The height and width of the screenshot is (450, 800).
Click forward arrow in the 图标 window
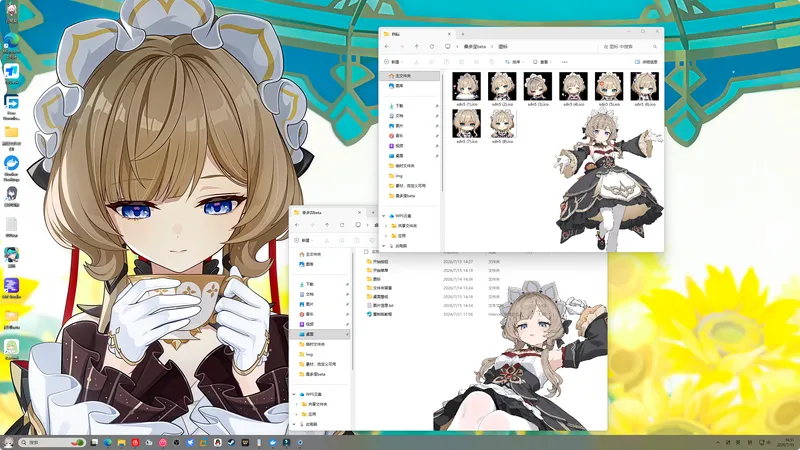pos(402,46)
